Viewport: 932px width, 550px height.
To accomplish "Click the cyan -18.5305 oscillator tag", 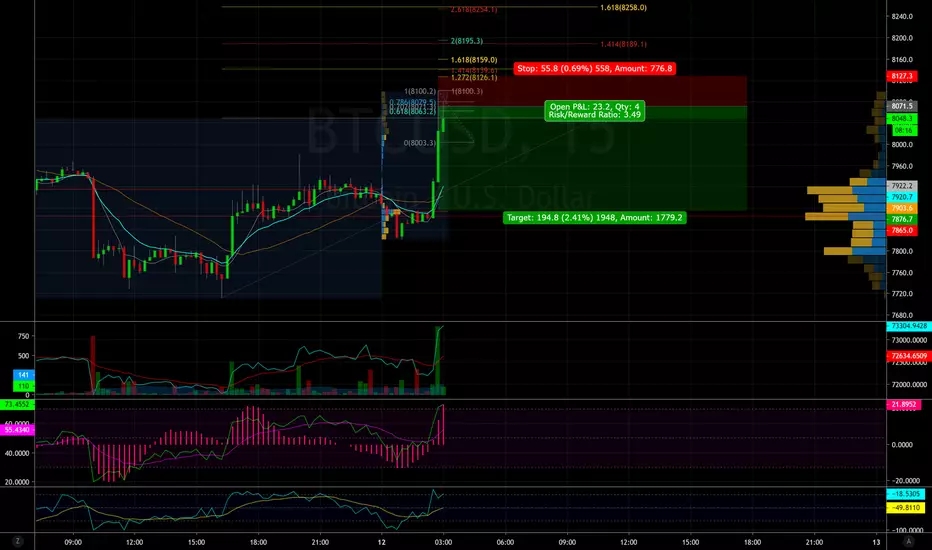I will 905,494.
